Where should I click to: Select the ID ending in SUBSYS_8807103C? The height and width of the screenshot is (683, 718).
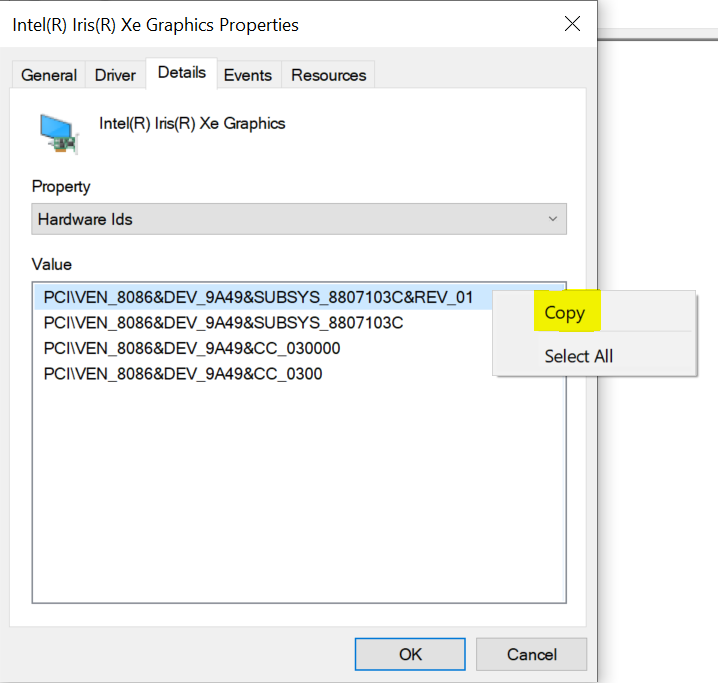[223, 323]
